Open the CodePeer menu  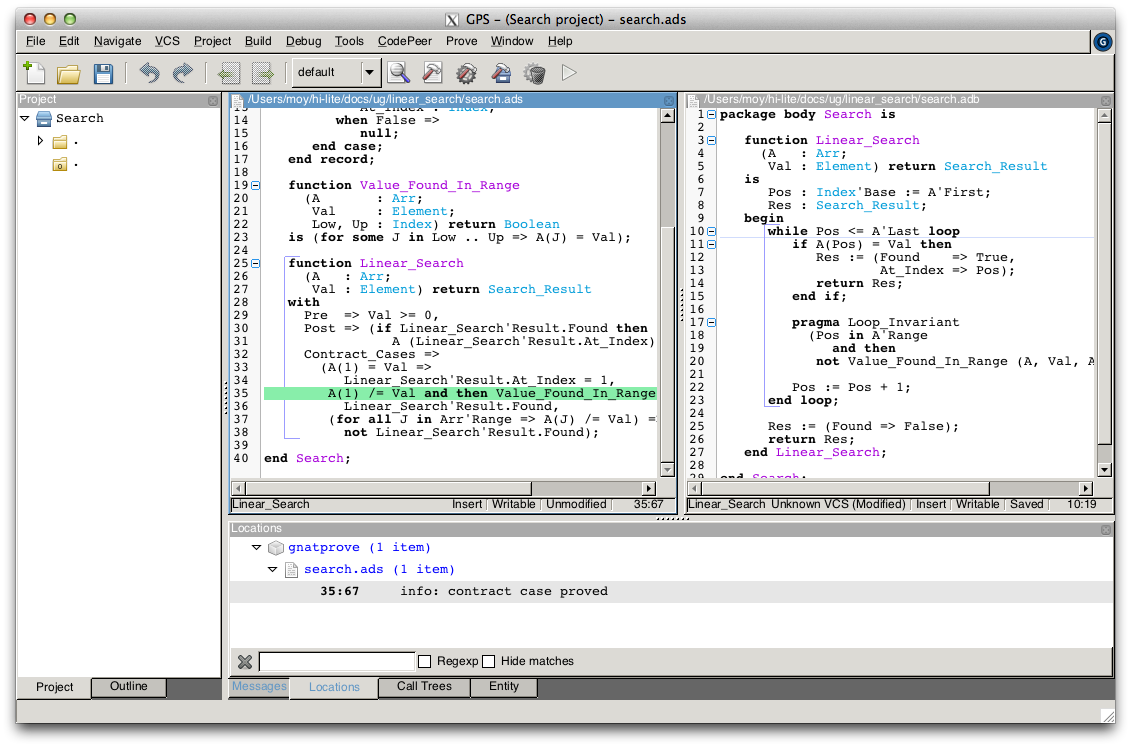coord(405,41)
